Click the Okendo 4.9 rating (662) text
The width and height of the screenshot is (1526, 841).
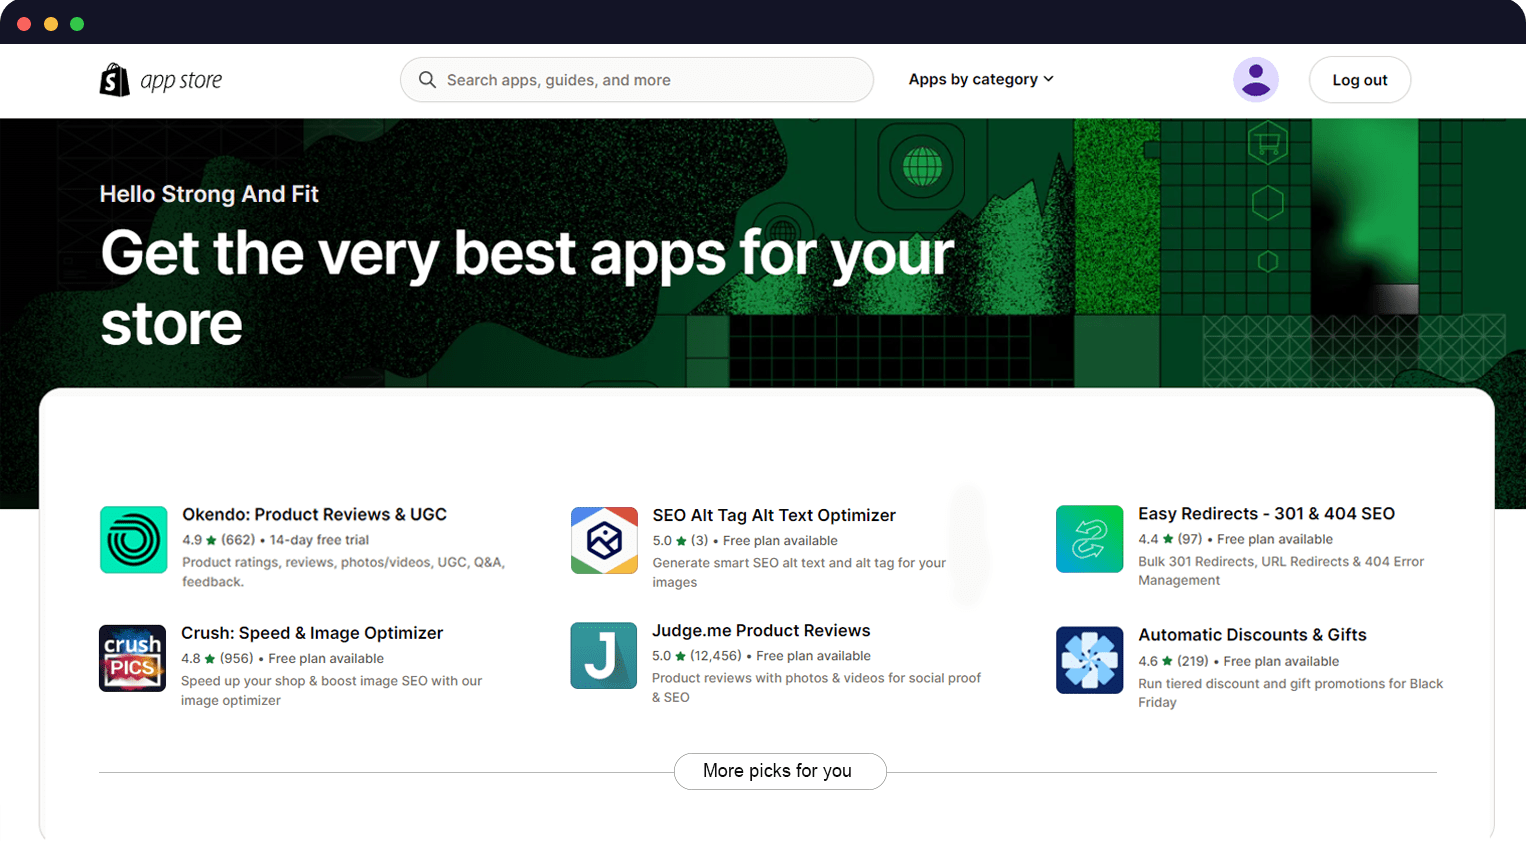[218, 540]
